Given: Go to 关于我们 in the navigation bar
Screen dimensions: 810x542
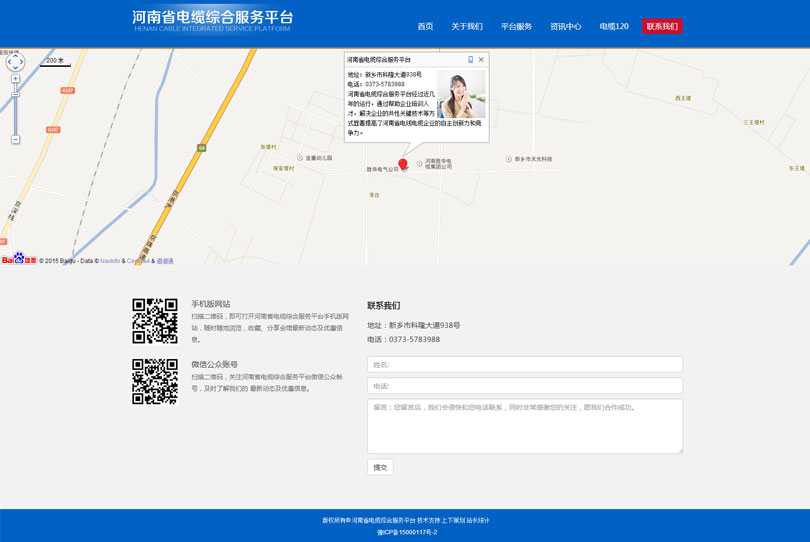Looking at the screenshot, I should [x=466, y=26].
